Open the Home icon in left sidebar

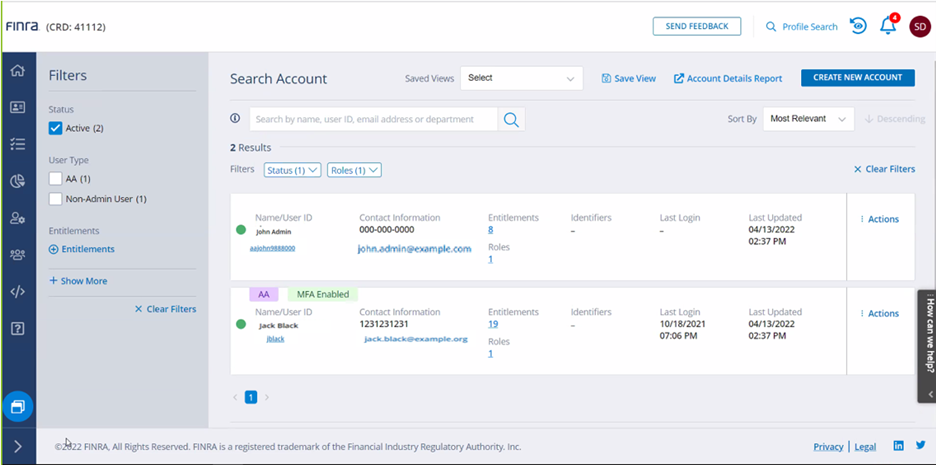pos(17,71)
